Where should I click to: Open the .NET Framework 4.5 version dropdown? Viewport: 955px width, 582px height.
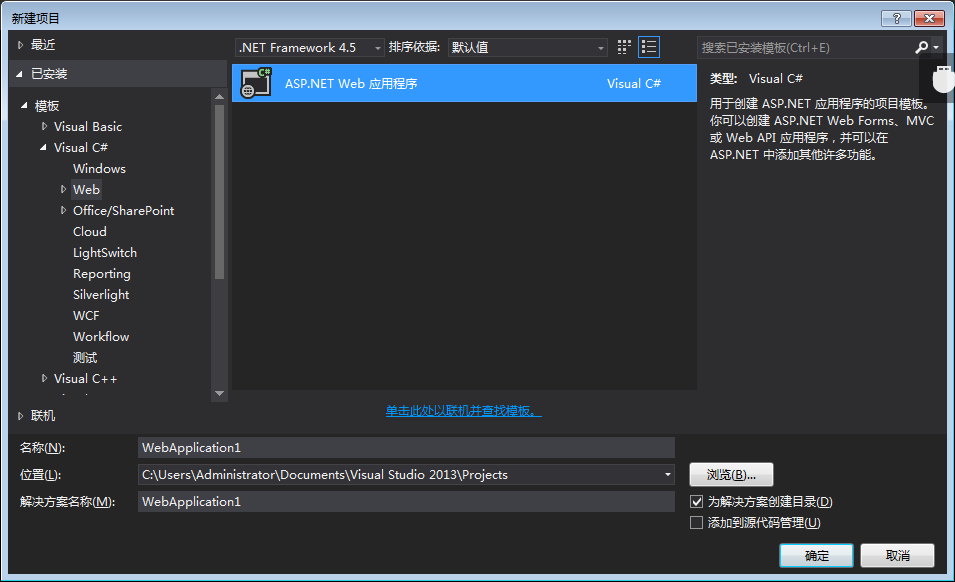(309, 47)
